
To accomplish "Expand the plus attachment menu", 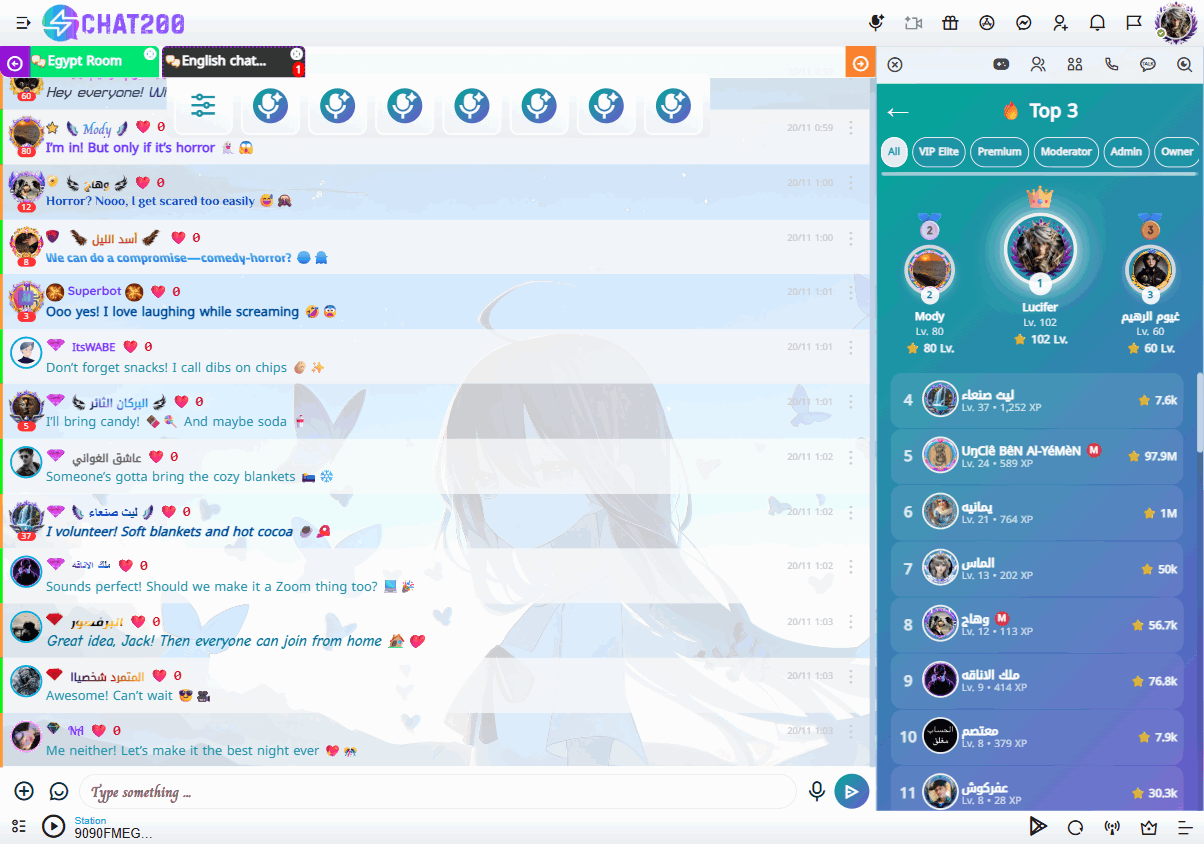I will (x=24, y=792).
